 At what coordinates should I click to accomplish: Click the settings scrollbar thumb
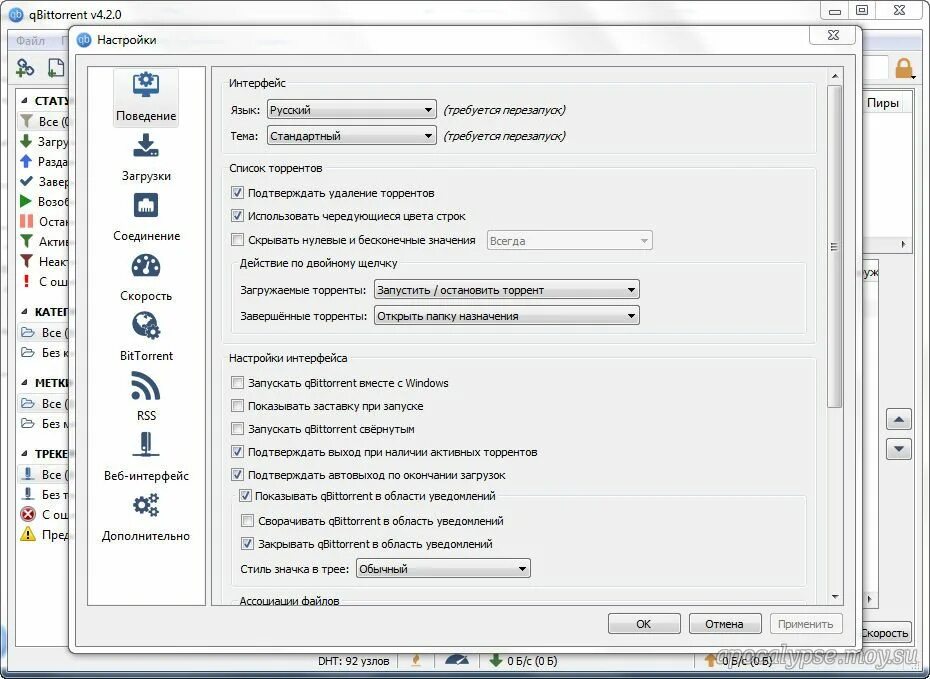click(834, 247)
